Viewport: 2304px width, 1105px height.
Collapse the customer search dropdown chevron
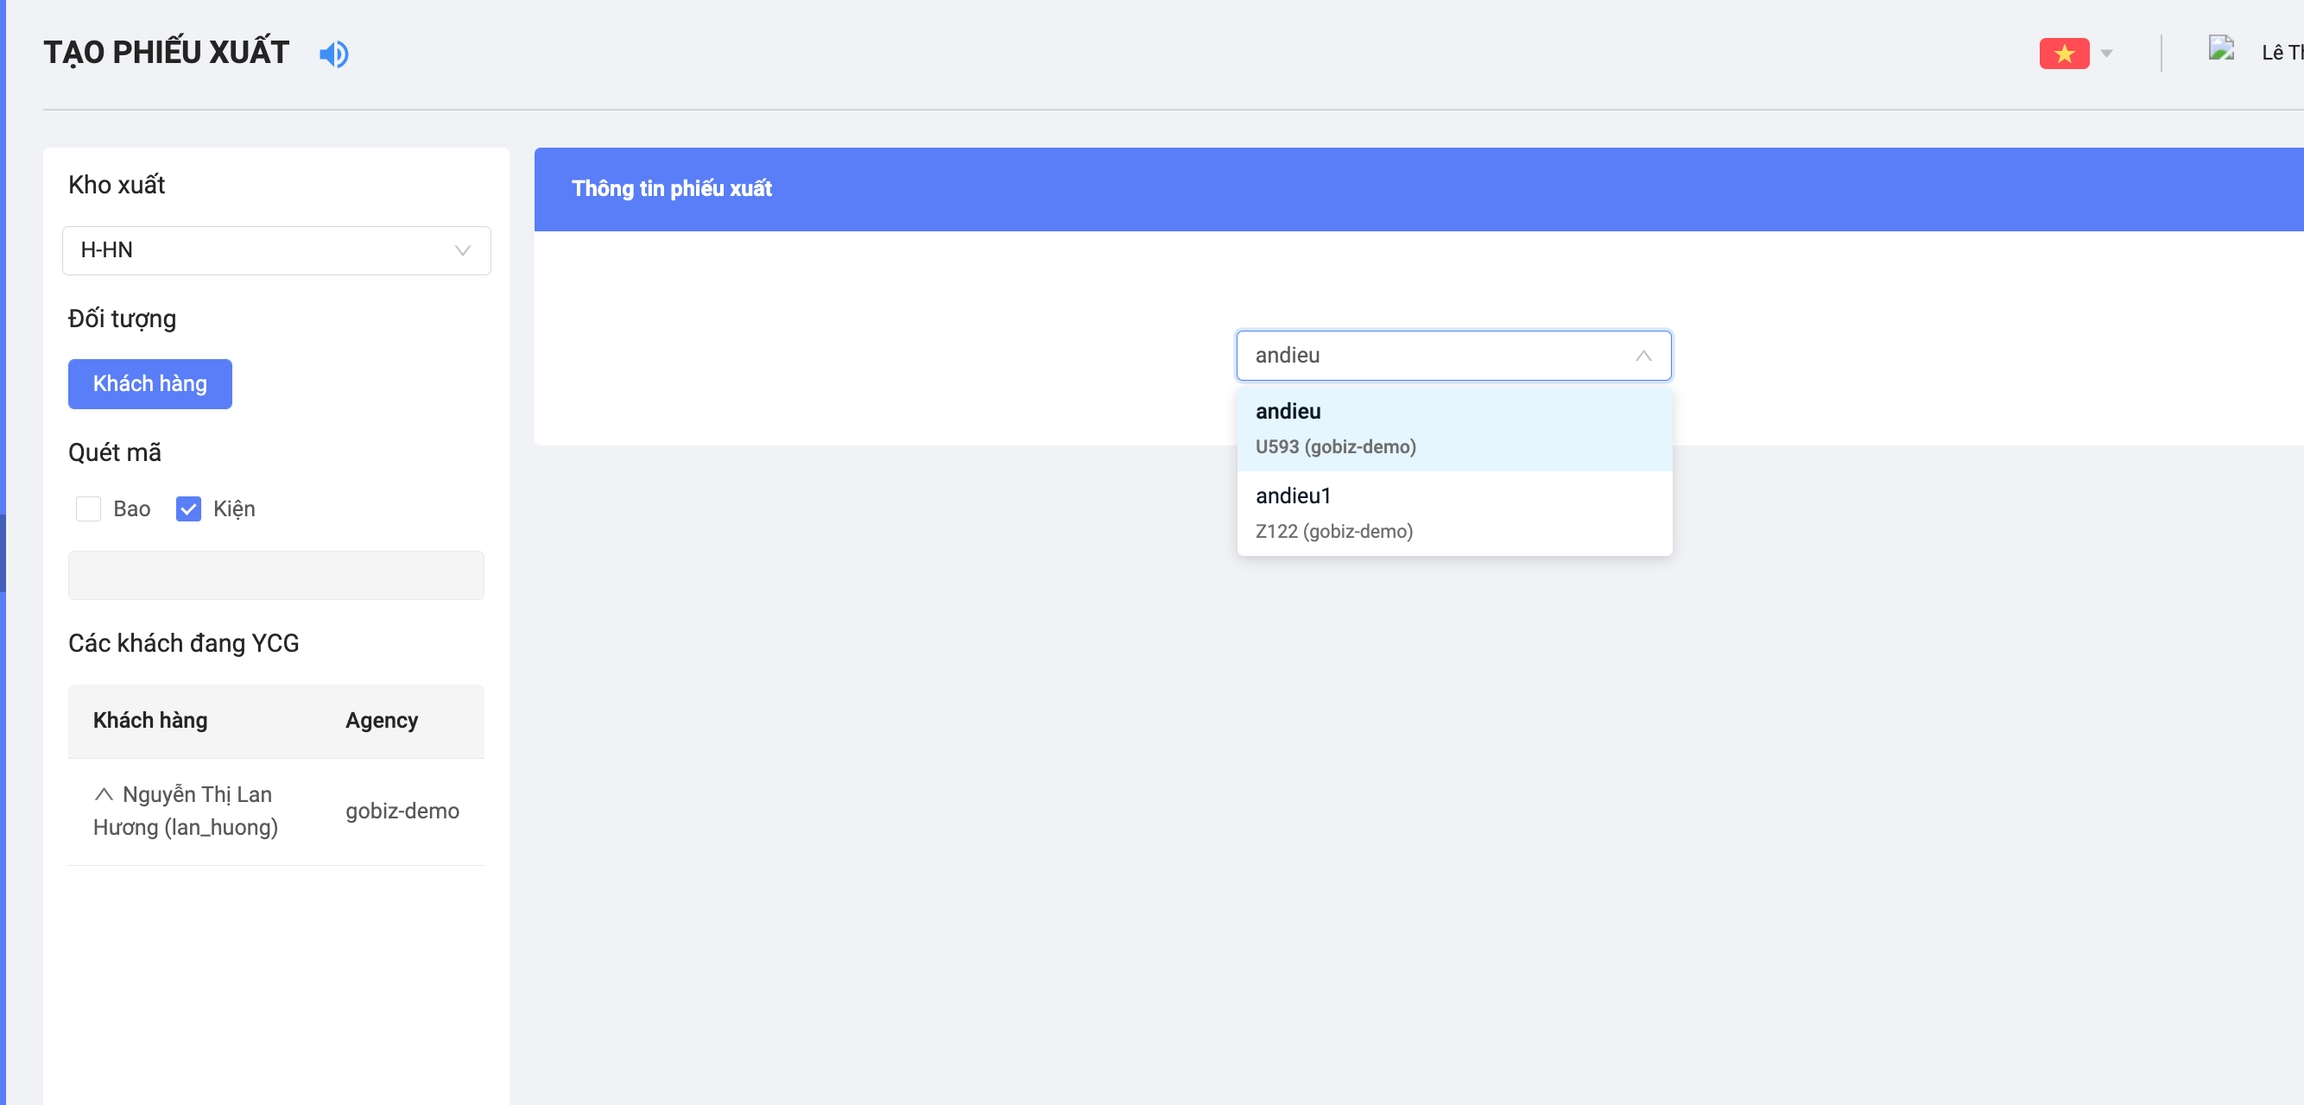1643,356
